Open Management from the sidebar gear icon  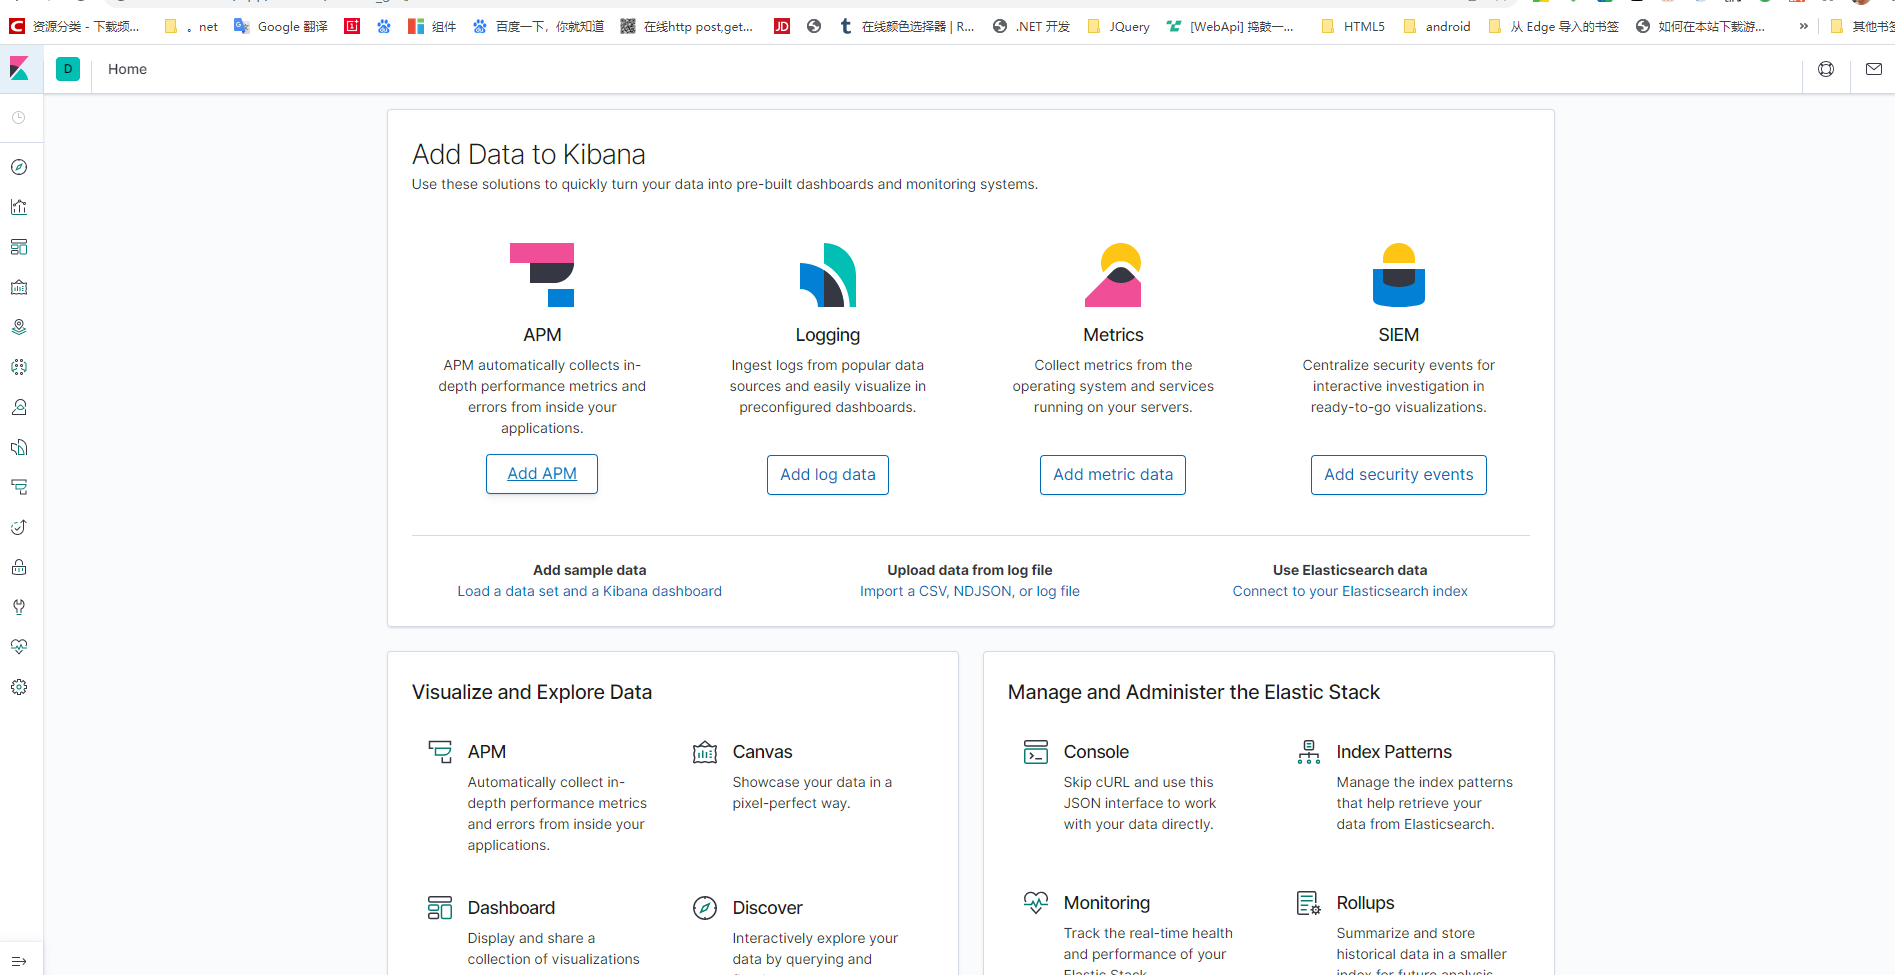point(19,687)
